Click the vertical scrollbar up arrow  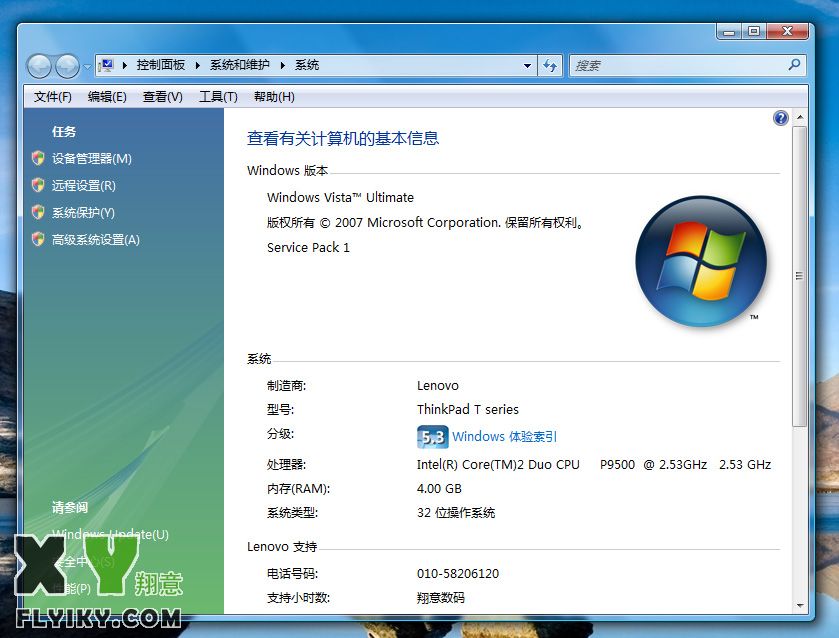[x=800, y=117]
